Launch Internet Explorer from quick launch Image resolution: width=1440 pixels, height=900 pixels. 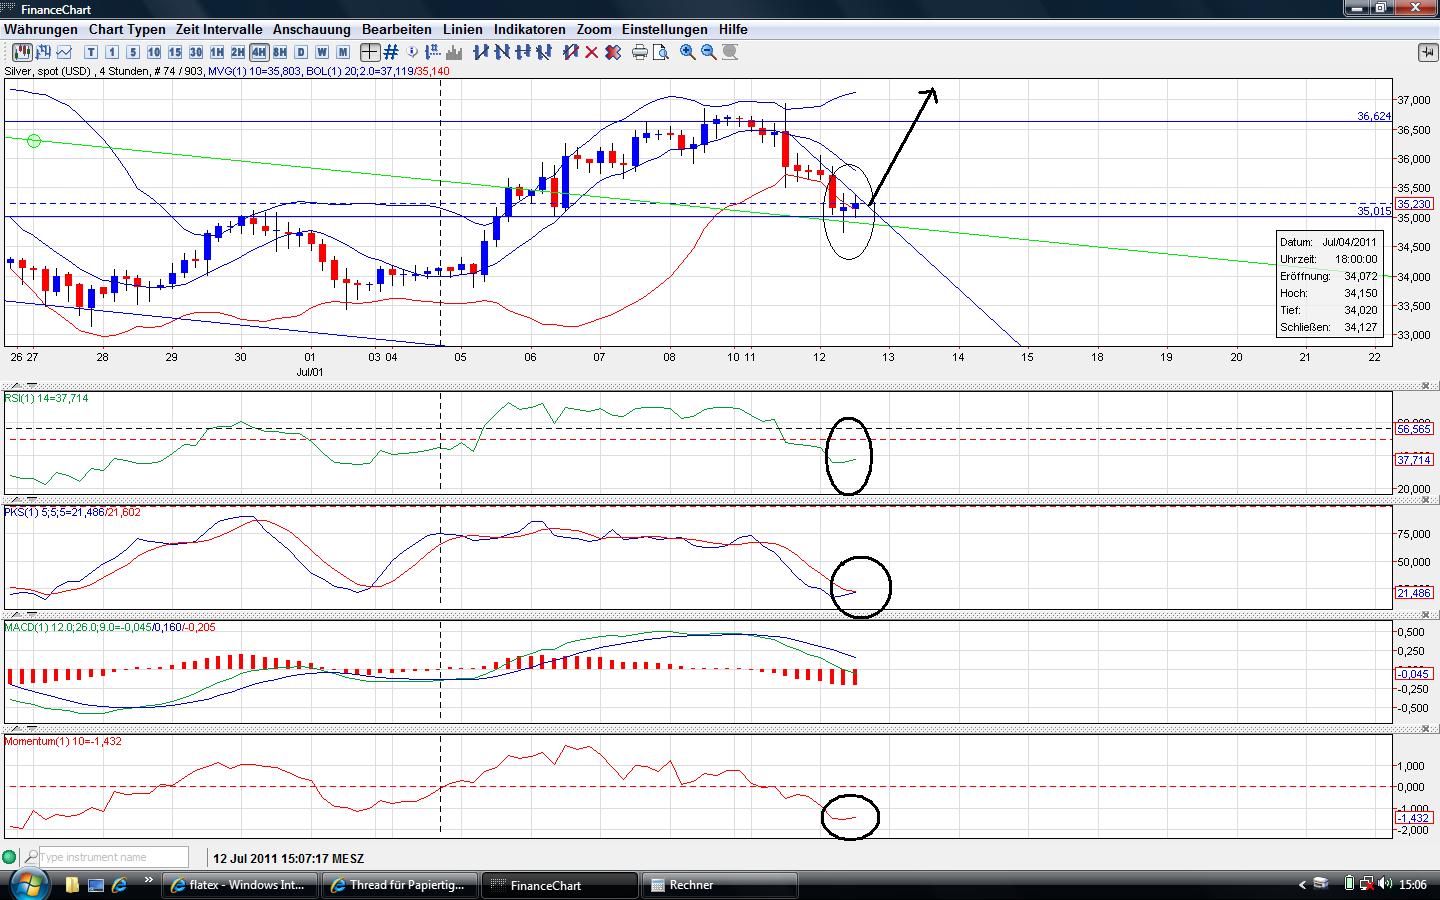(x=119, y=885)
